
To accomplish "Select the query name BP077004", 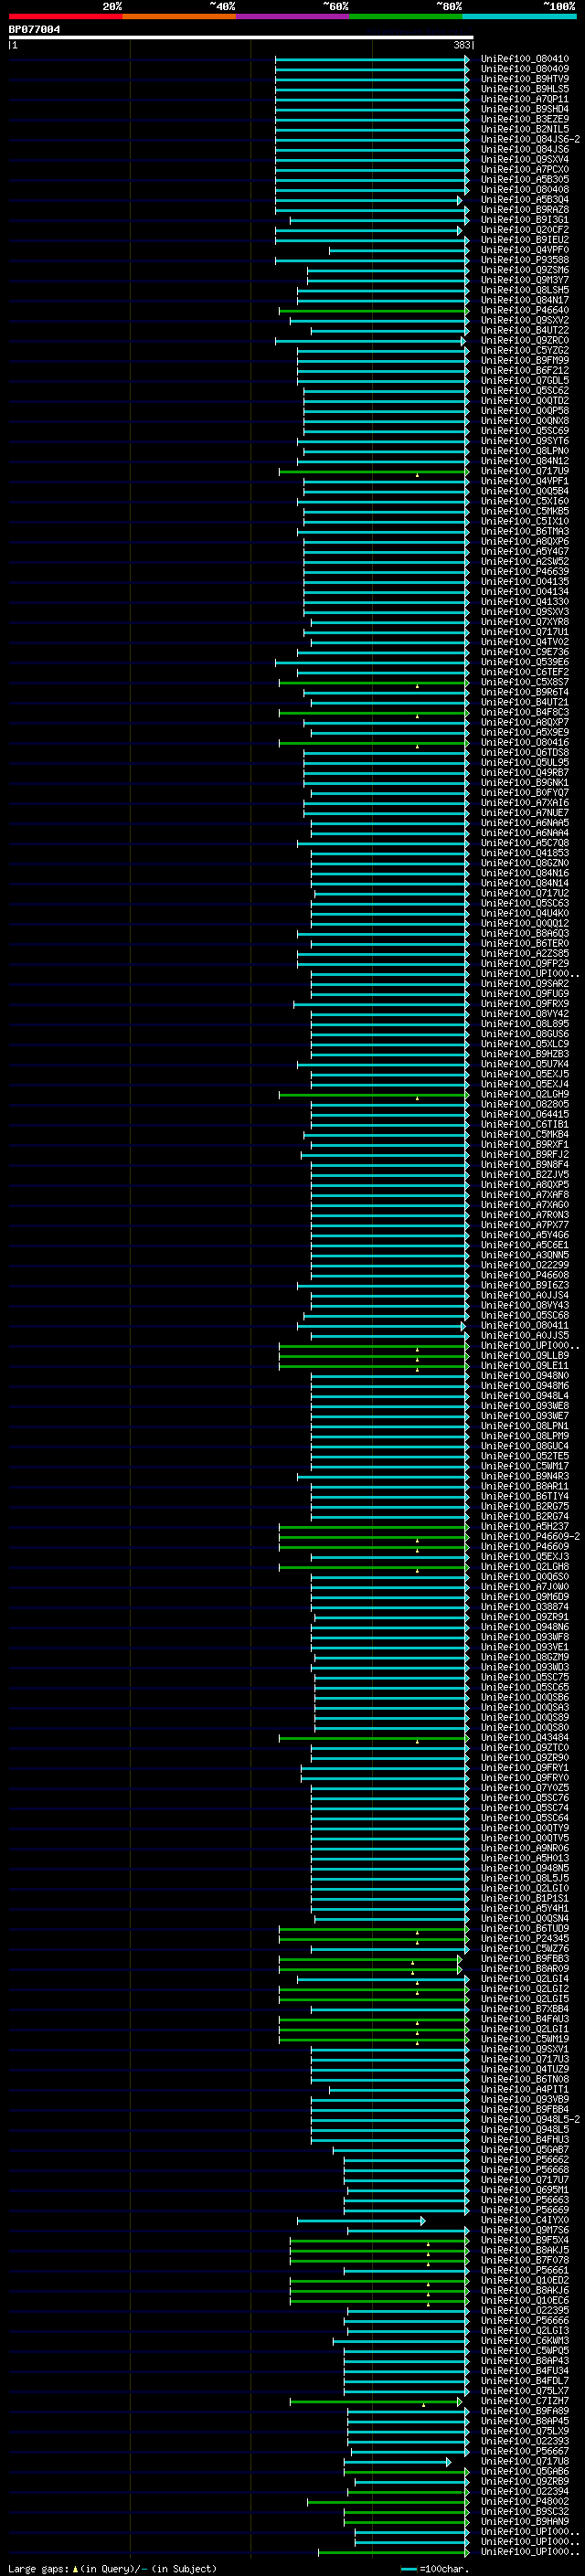I will click(x=34, y=30).
